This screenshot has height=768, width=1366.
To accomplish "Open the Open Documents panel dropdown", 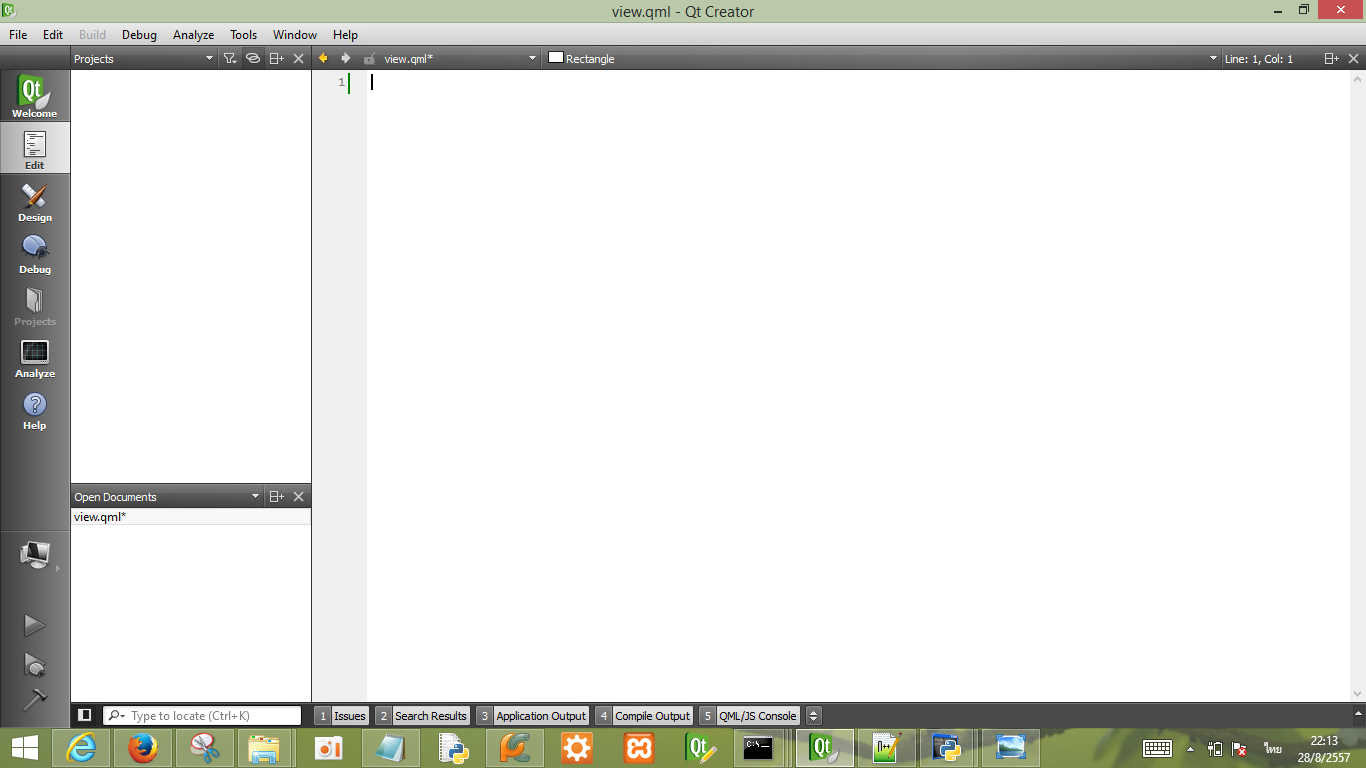I will pos(255,496).
